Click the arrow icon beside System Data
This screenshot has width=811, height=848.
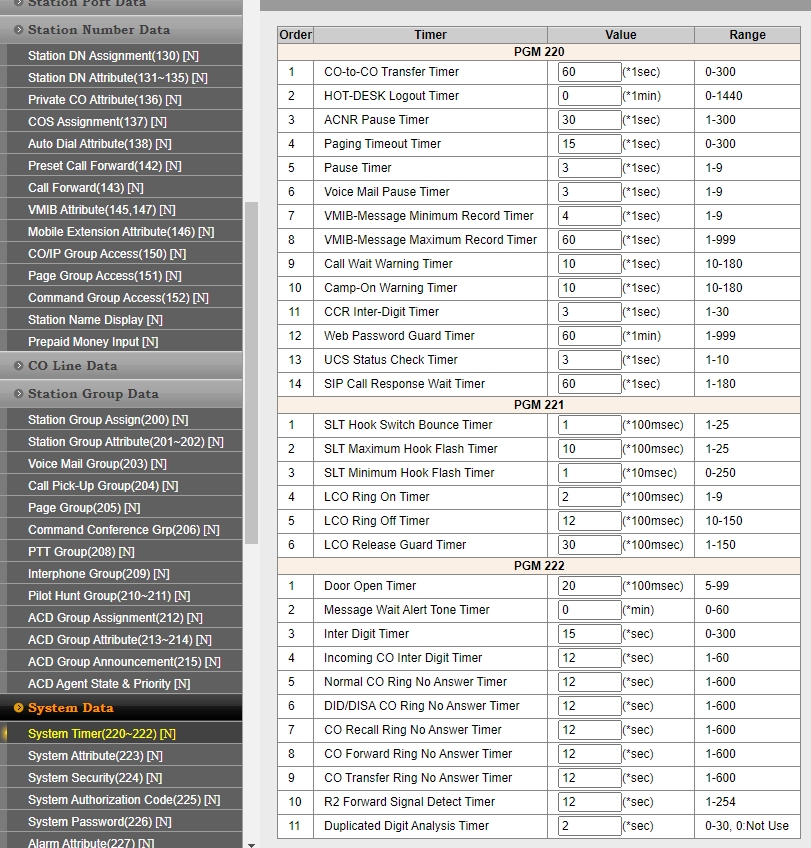click(18, 708)
